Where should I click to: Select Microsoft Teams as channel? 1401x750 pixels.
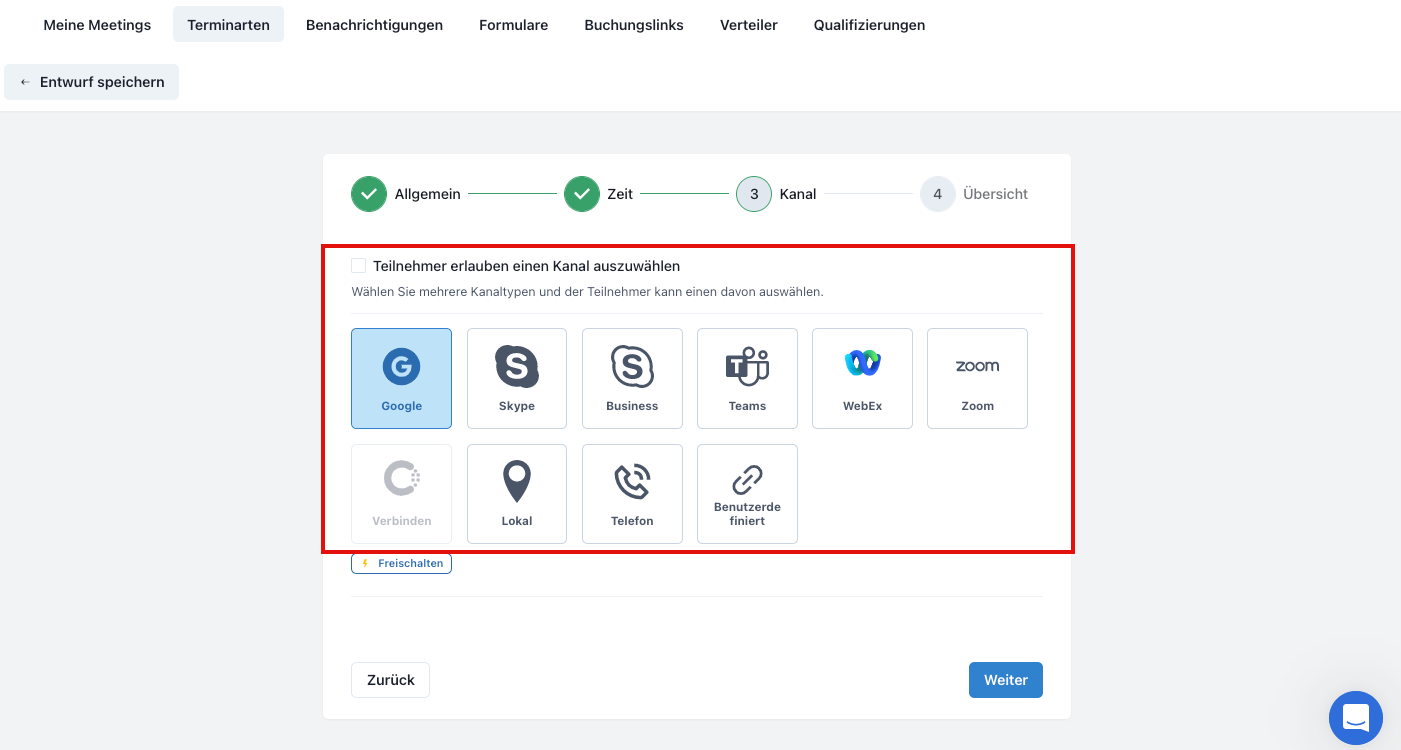coord(747,378)
